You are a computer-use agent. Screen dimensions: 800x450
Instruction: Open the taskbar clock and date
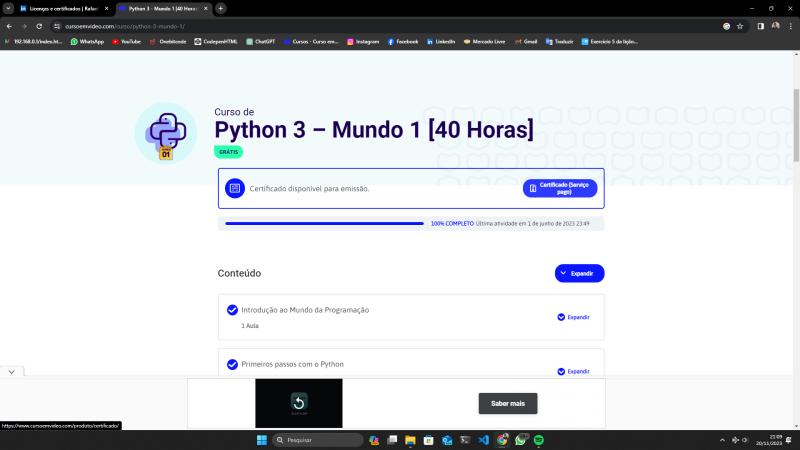pos(769,440)
